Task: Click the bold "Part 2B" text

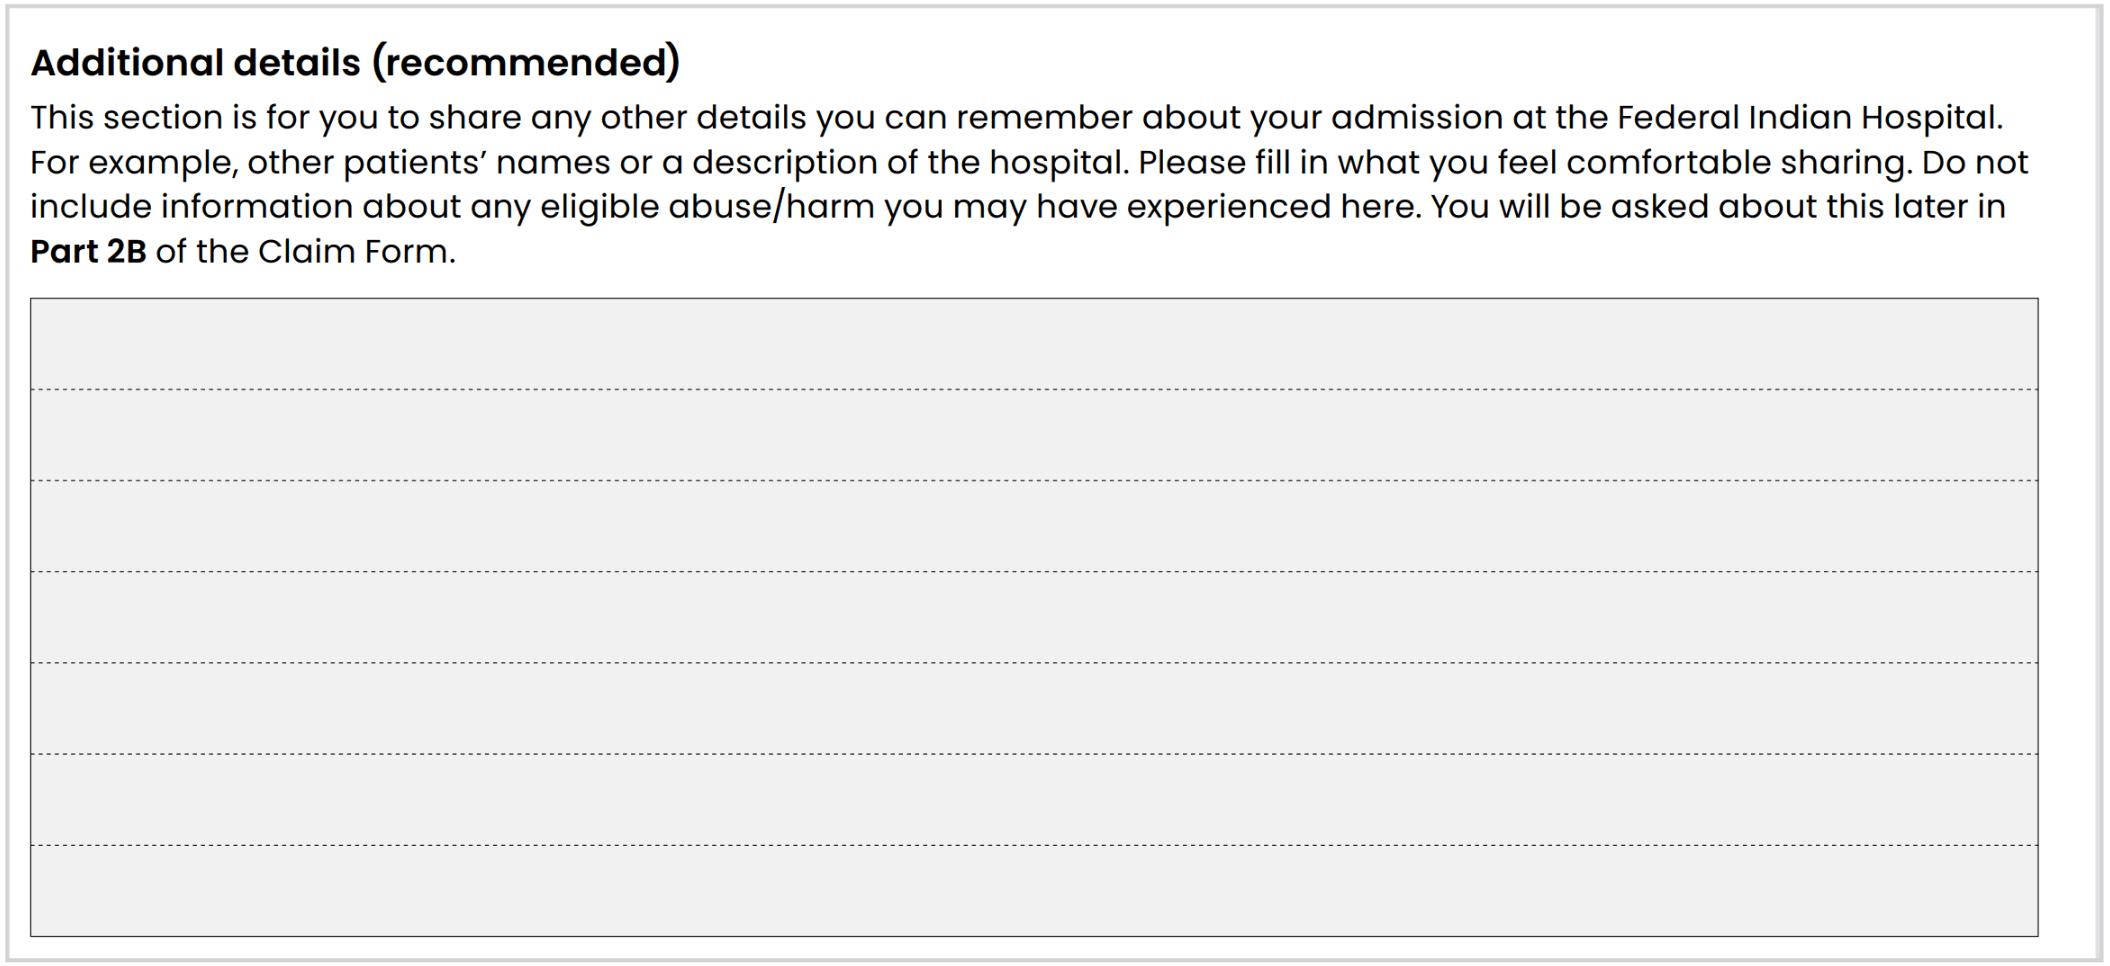Action: pyautogui.click(x=88, y=251)
